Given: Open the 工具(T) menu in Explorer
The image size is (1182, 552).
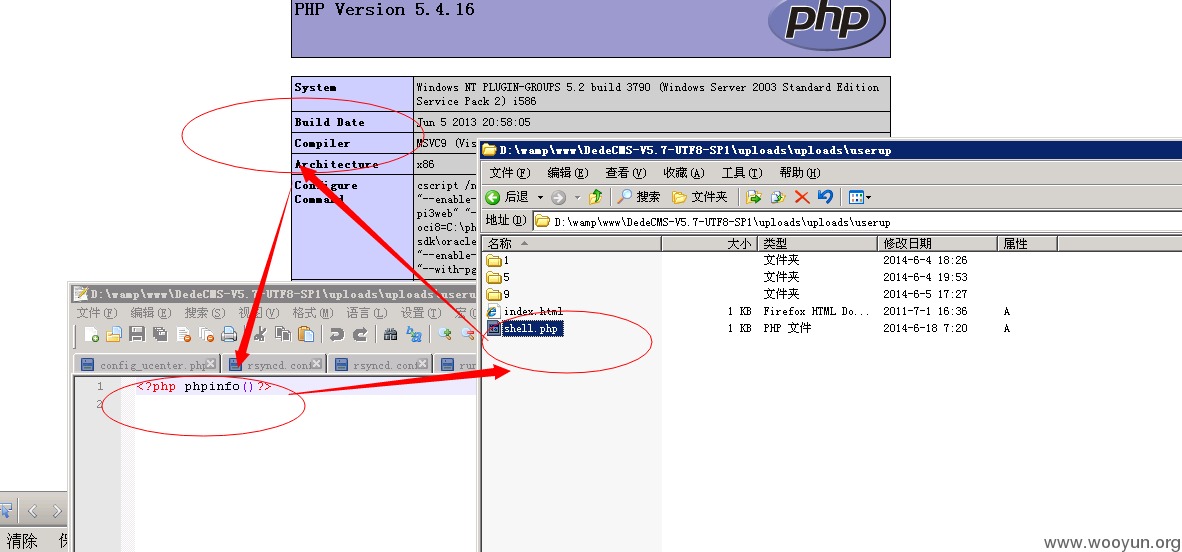Looking at the screenshot, I should coord(742,173).
